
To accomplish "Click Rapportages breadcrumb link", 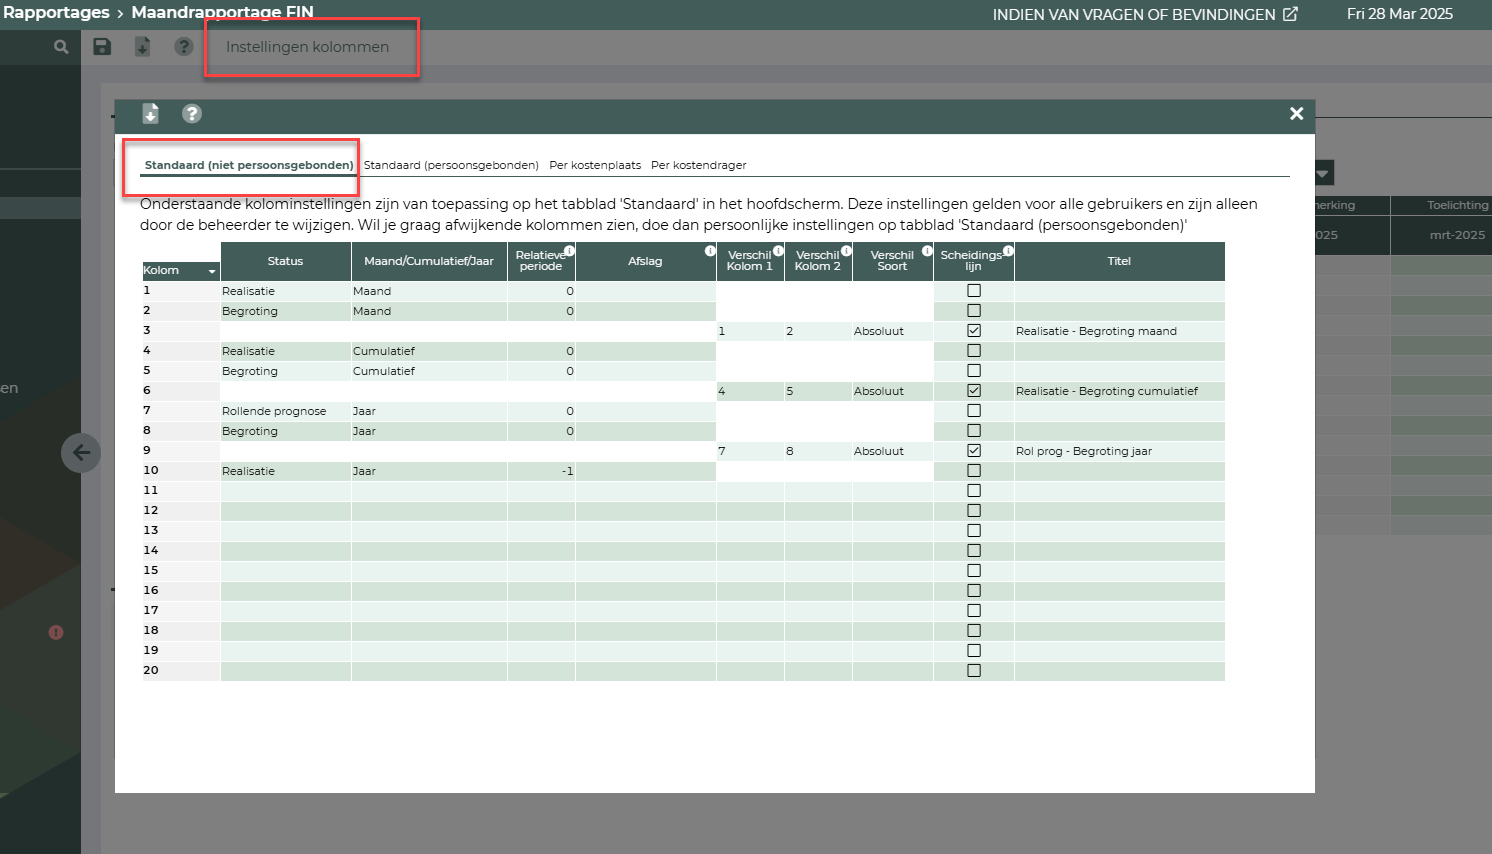I will (x=56, y=12).
